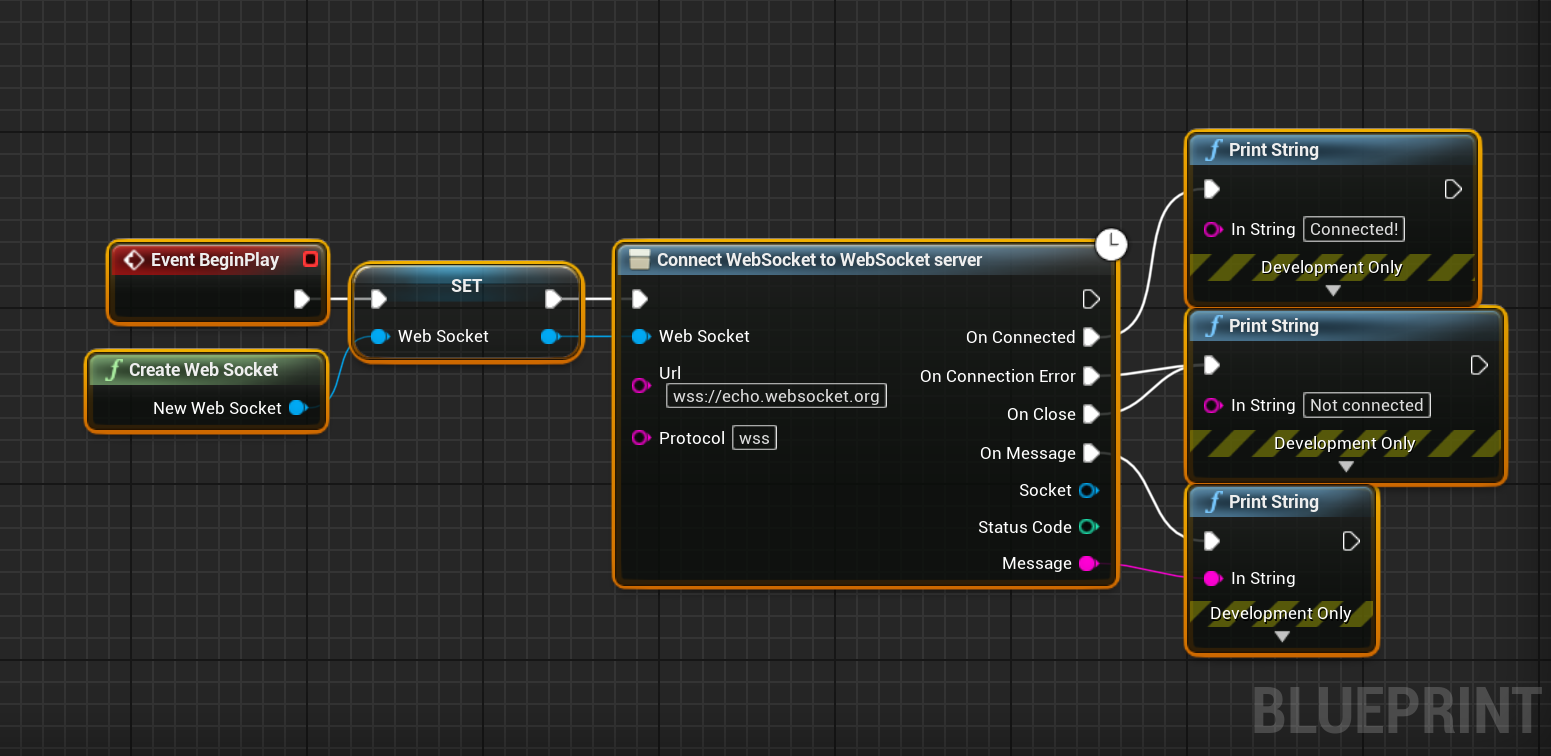This screenshot has height=756, width=1551.
Task: Expand the bottom Print String advanced options arrow
Action: [1282, 637]
